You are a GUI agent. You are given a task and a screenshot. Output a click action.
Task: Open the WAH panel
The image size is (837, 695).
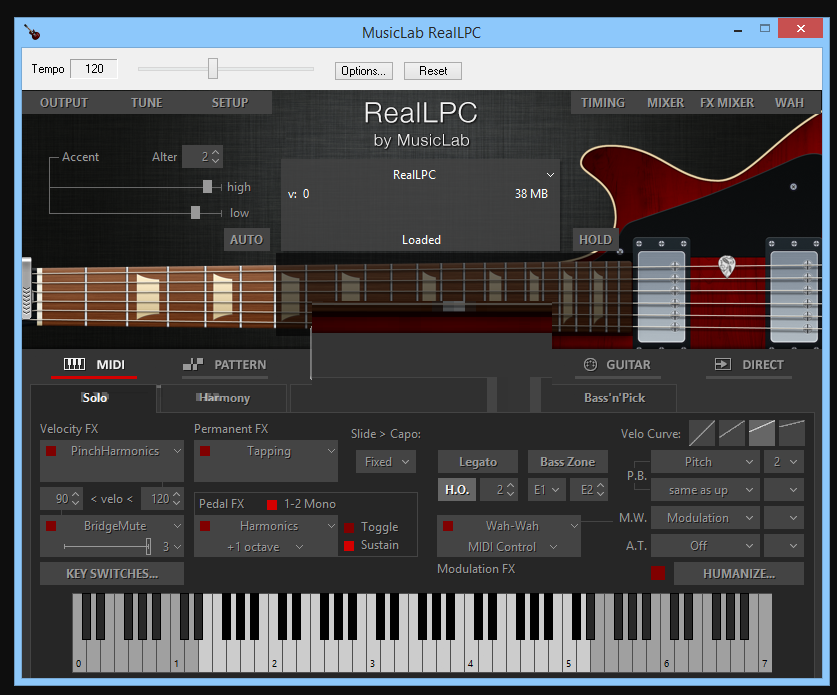(x=789, y=102)
